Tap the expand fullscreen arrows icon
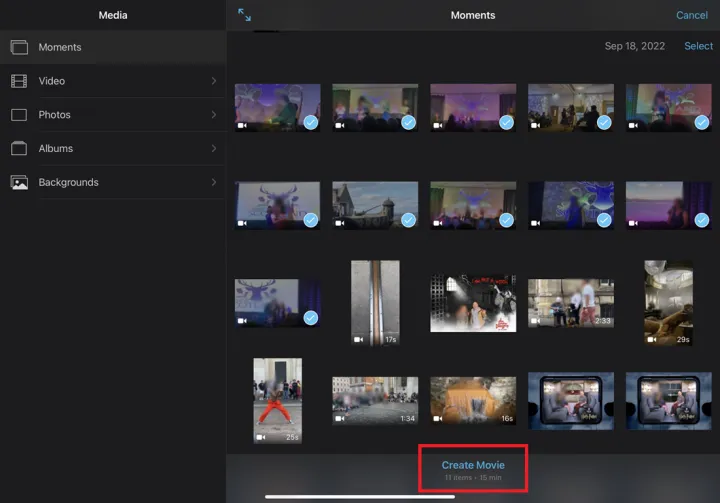Viewport: 720px width, 503px height. [245, 15]
